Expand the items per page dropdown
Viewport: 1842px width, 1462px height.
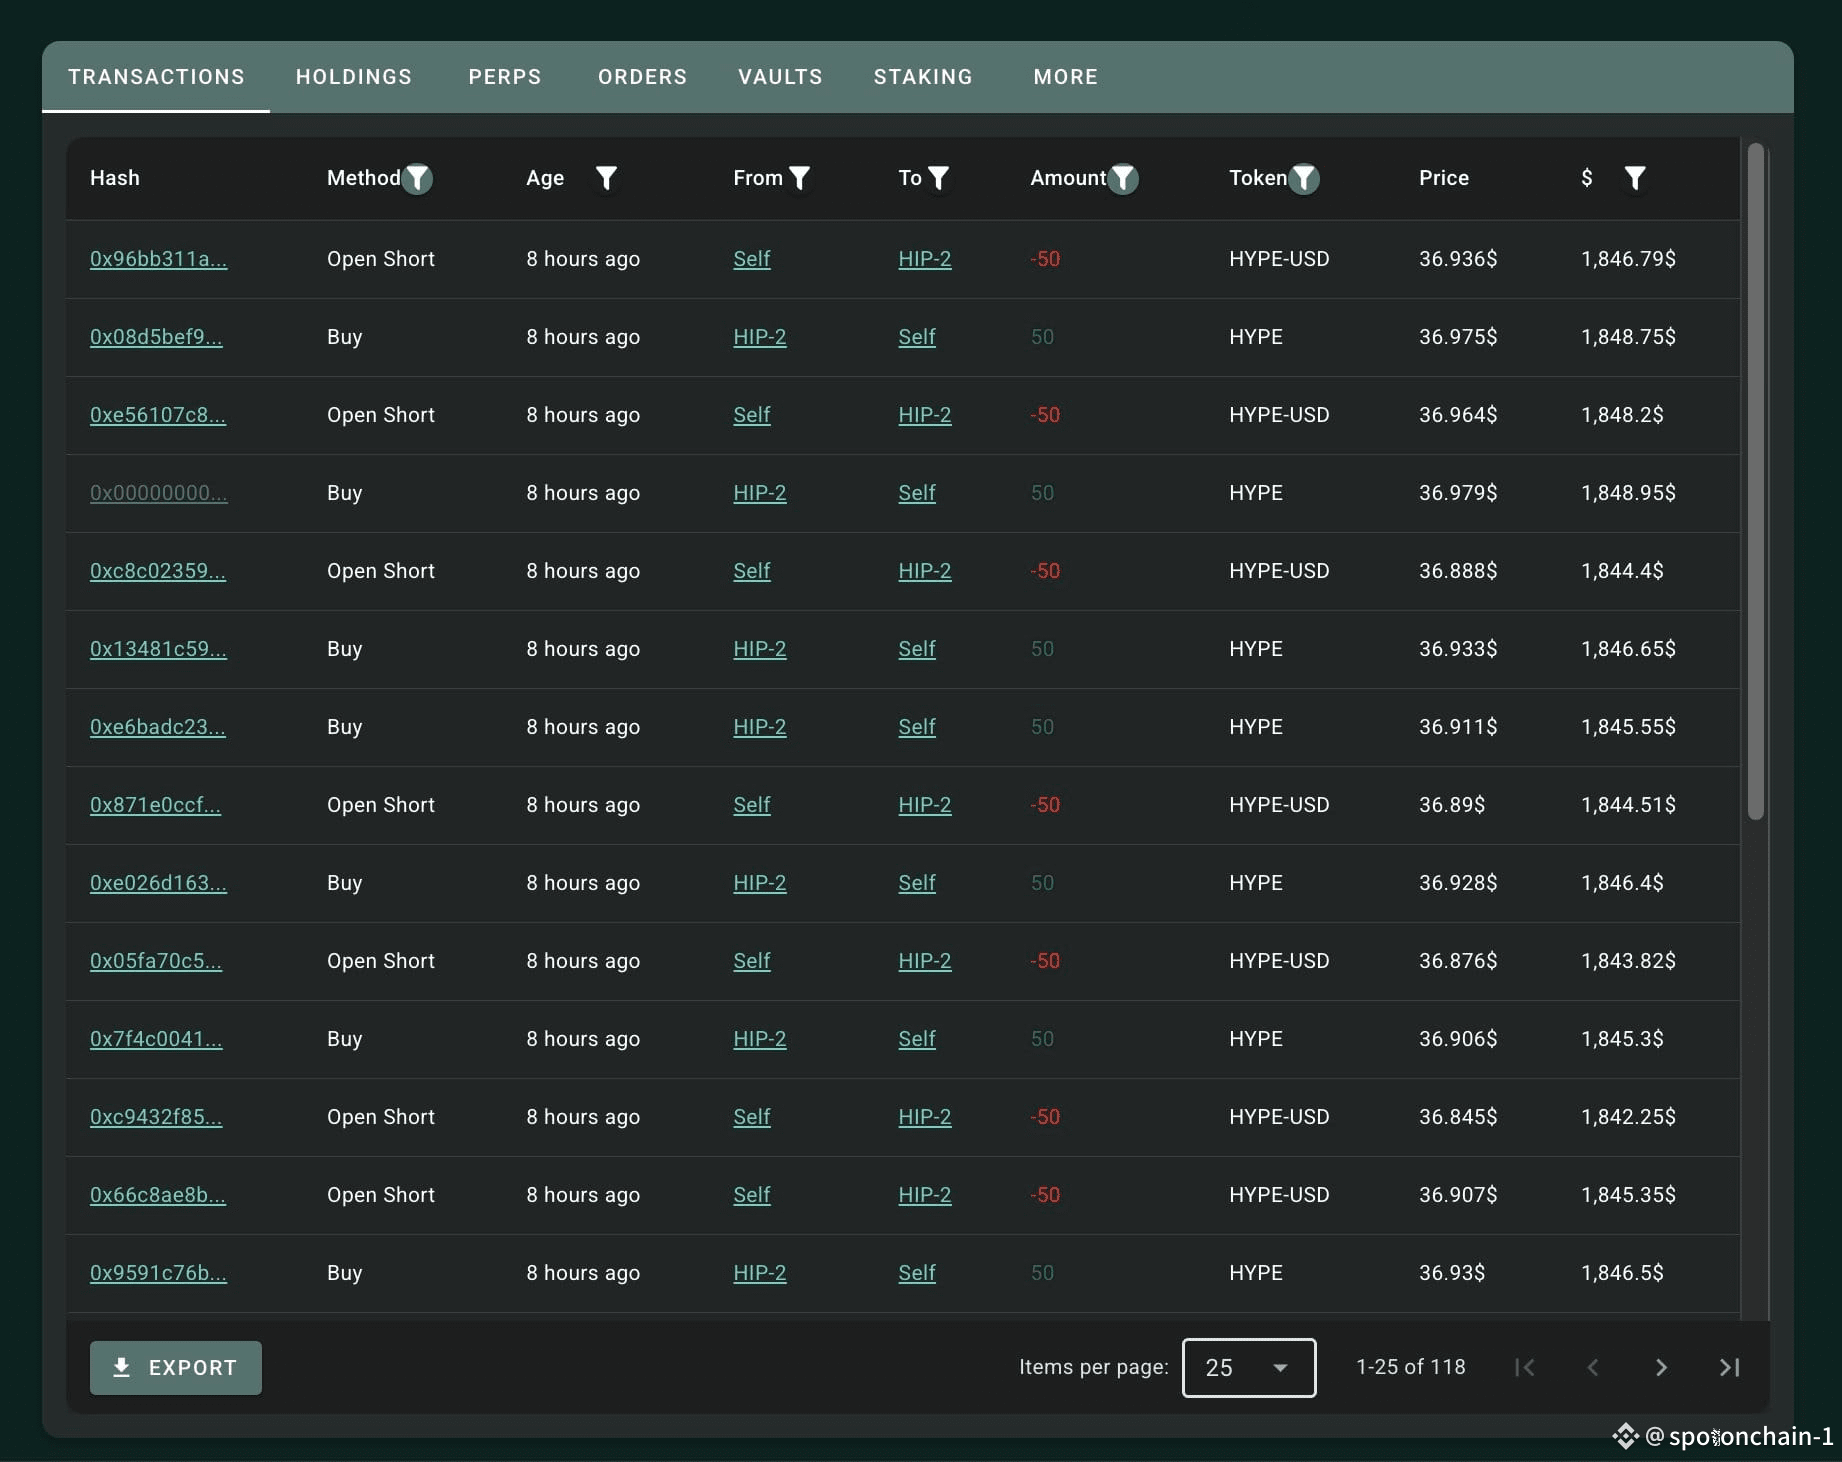click(x=1249, y=1367)
